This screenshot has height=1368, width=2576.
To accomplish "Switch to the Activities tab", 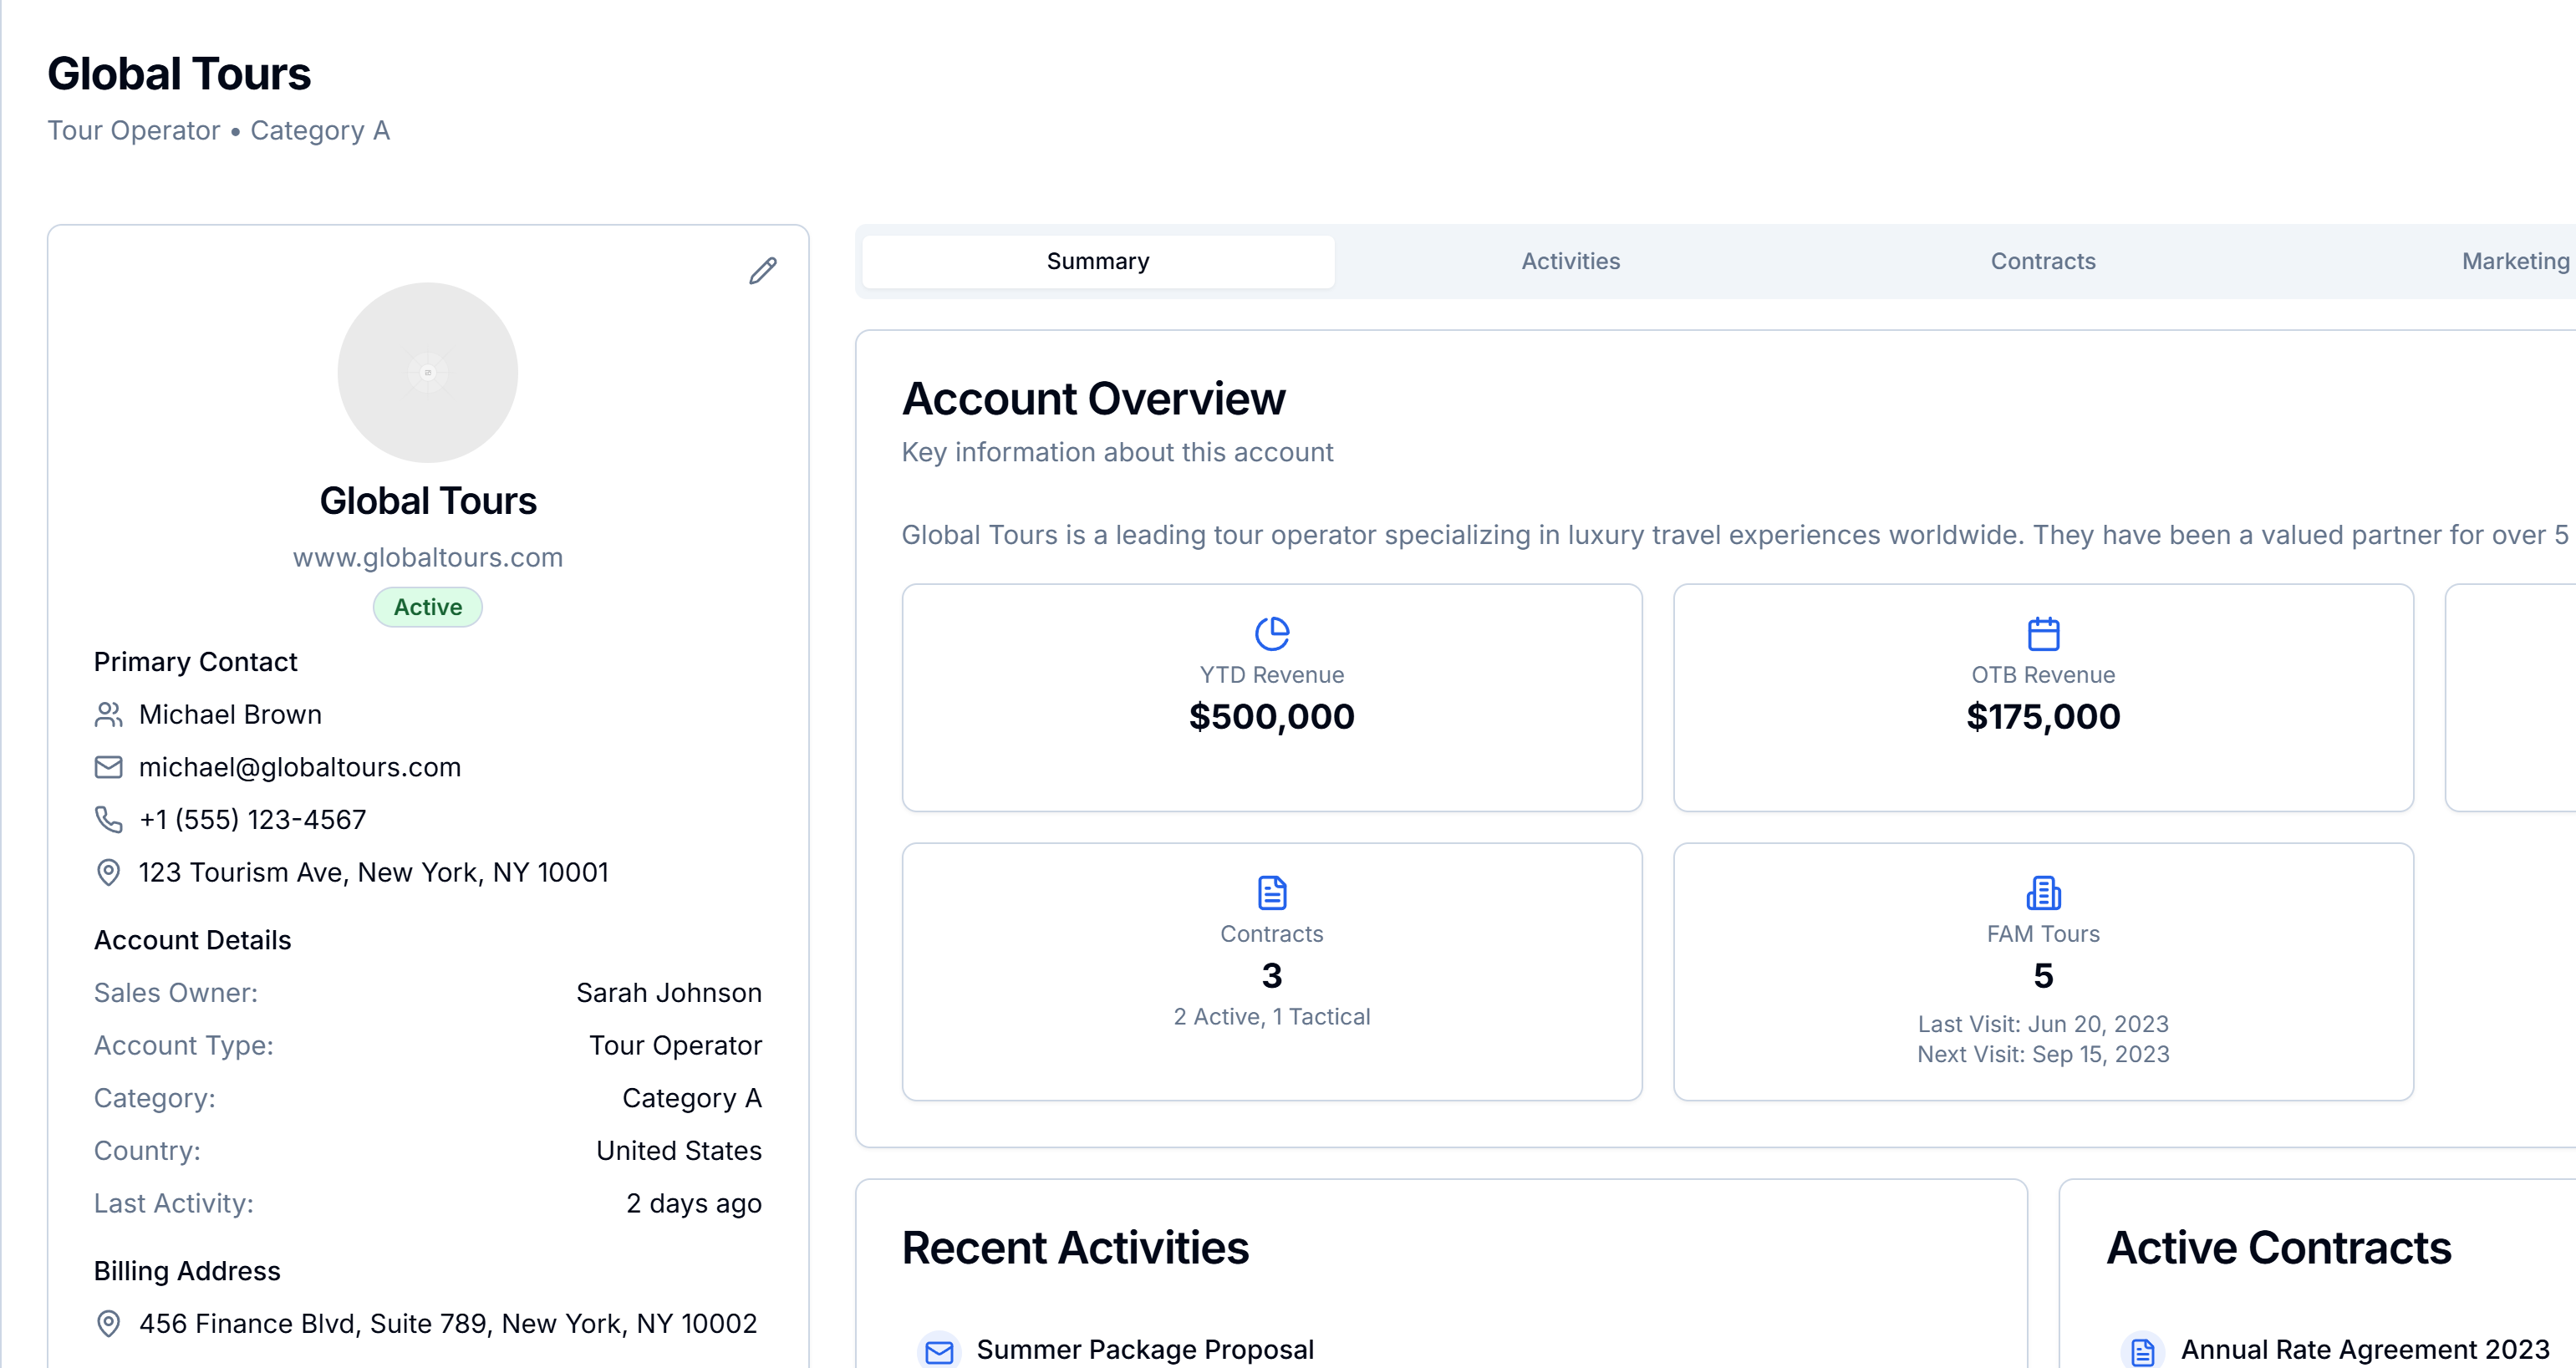I will (x=1570, y=261).
